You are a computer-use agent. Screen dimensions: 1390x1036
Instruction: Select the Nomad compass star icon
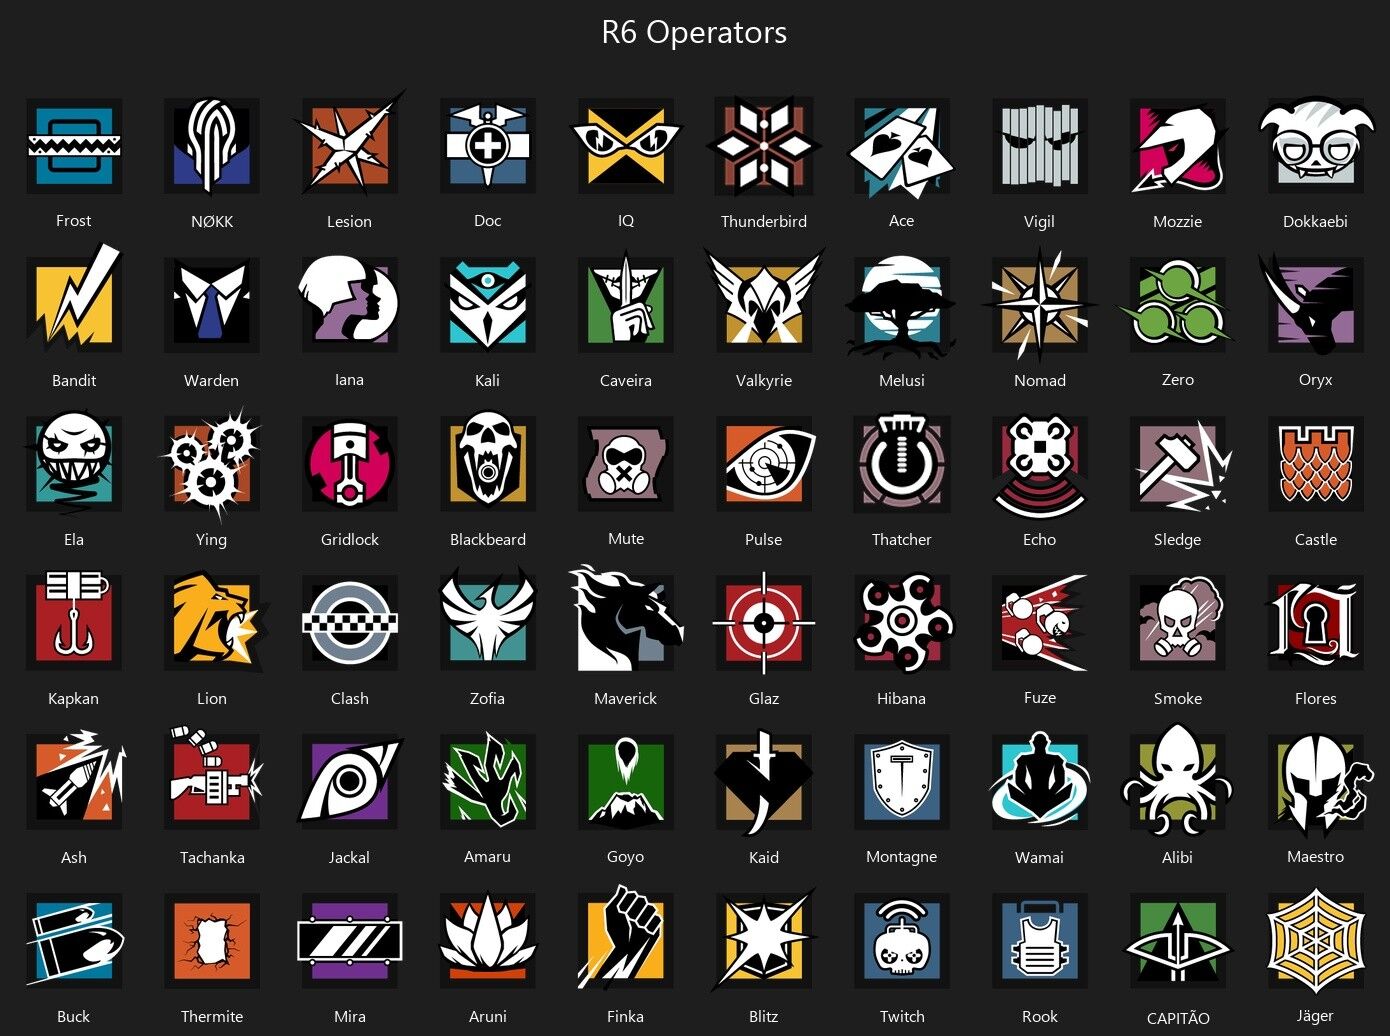coord(1039,304)
